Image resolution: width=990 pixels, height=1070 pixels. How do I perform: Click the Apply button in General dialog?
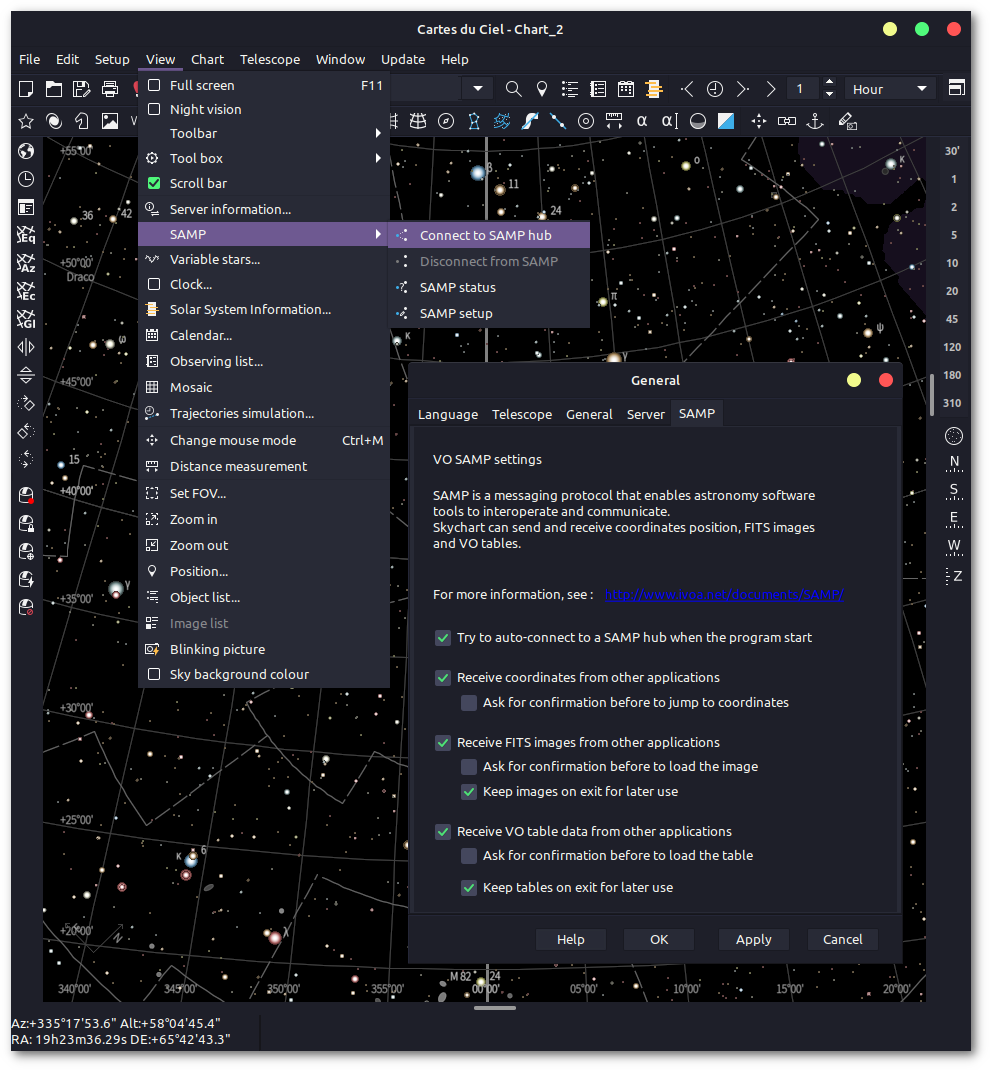tap(753, 940)
